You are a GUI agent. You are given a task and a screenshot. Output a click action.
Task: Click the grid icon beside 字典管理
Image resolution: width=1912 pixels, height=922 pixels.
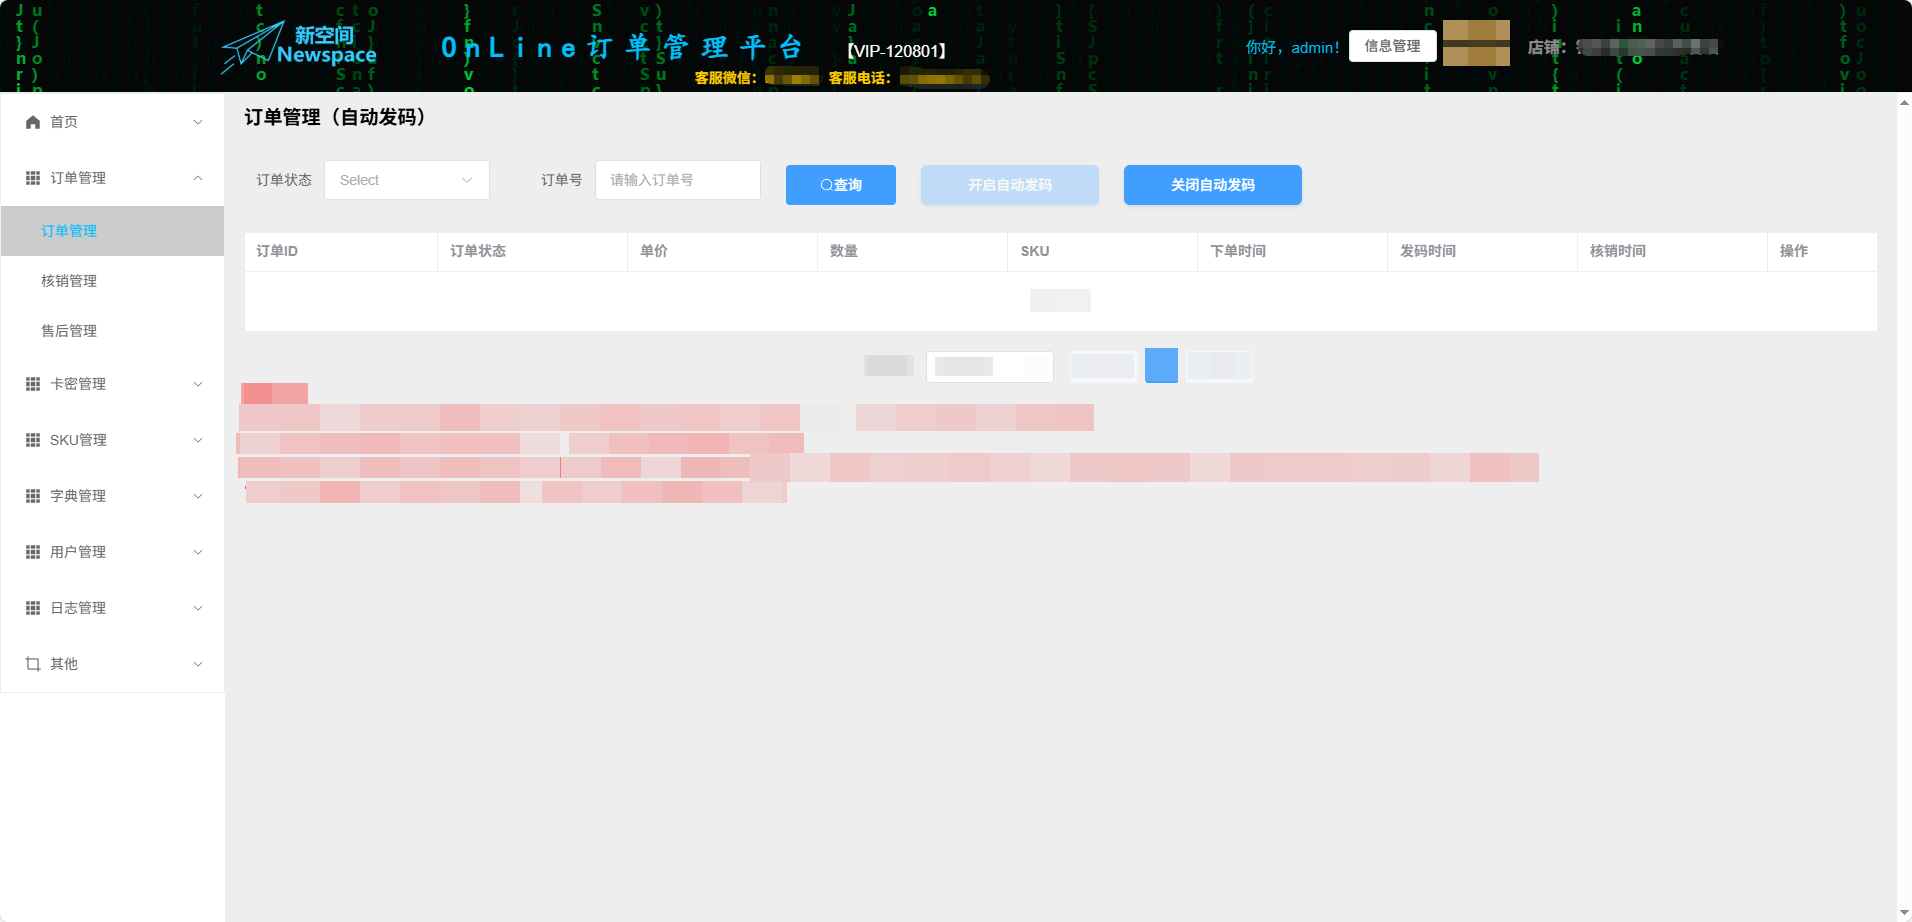[x=31, y=495]
